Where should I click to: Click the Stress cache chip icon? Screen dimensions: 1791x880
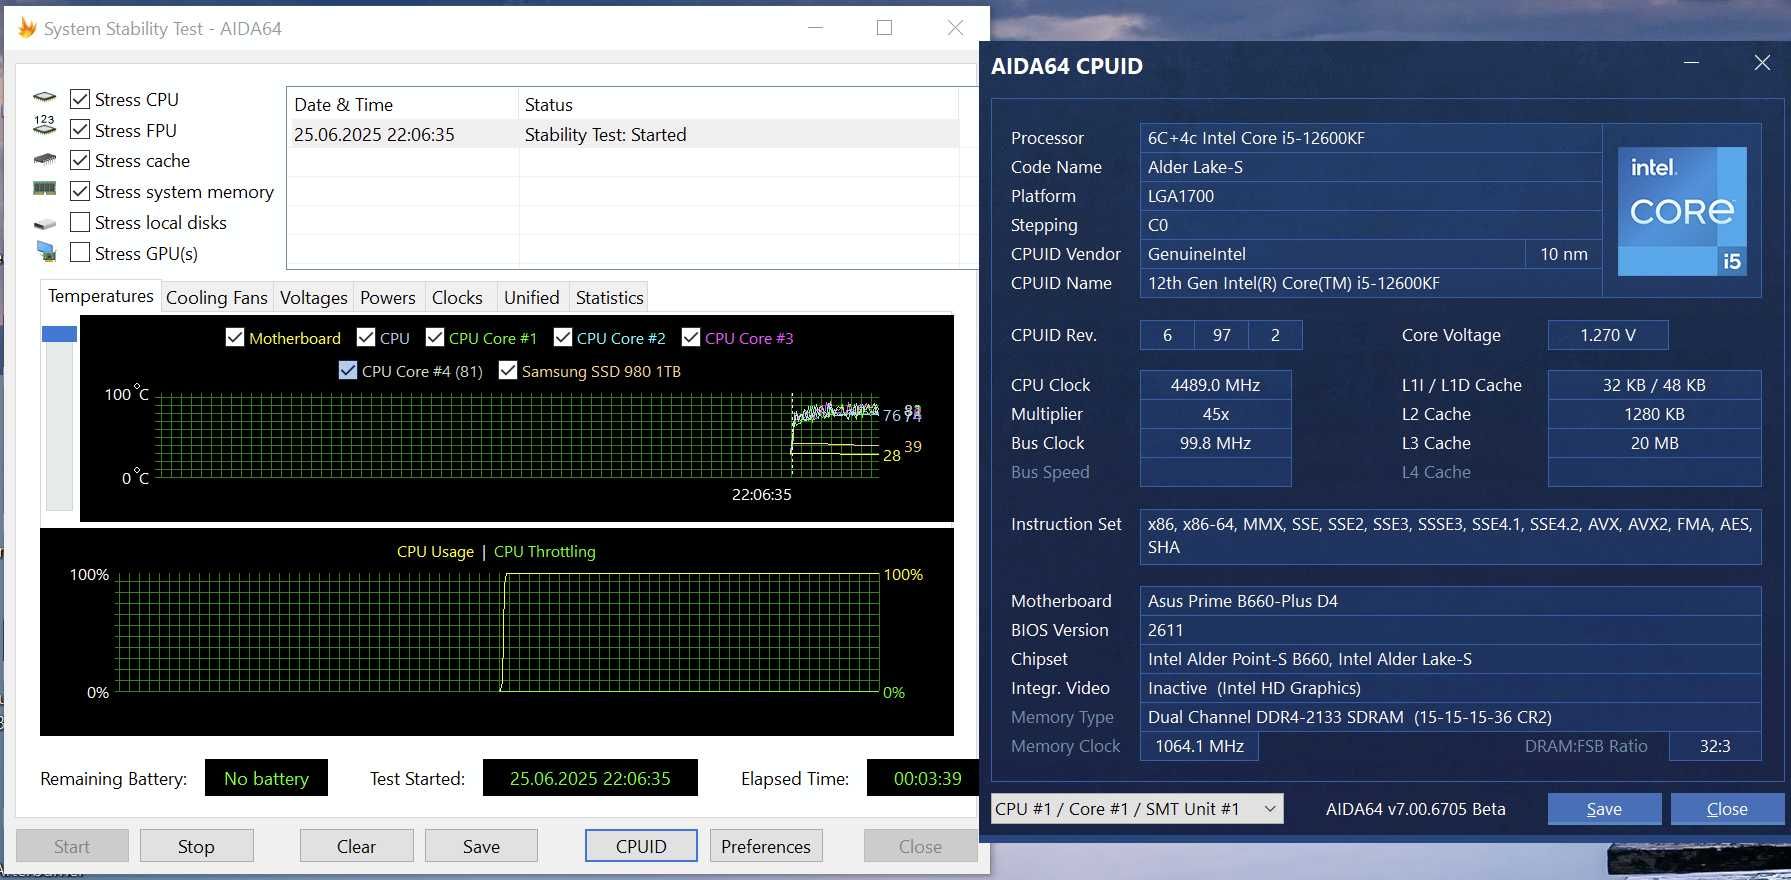(x=45, y=159)
